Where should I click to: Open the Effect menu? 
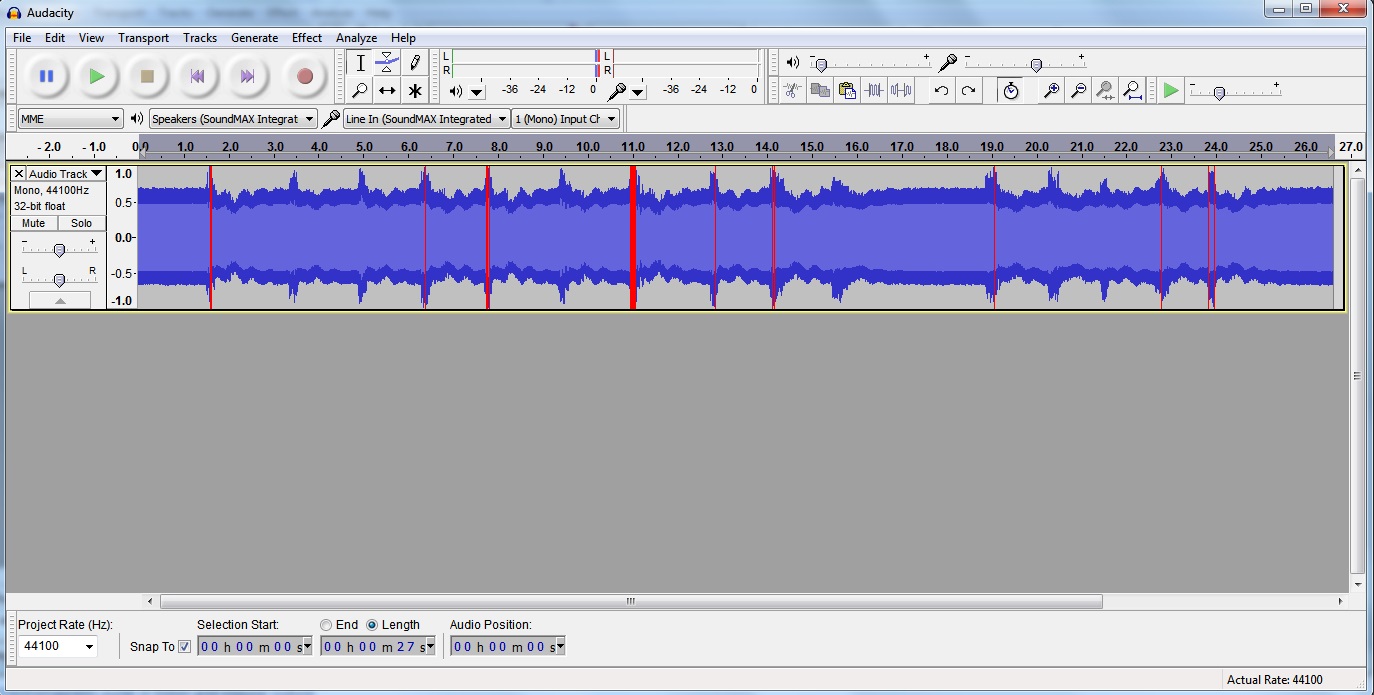pos(306,38)
